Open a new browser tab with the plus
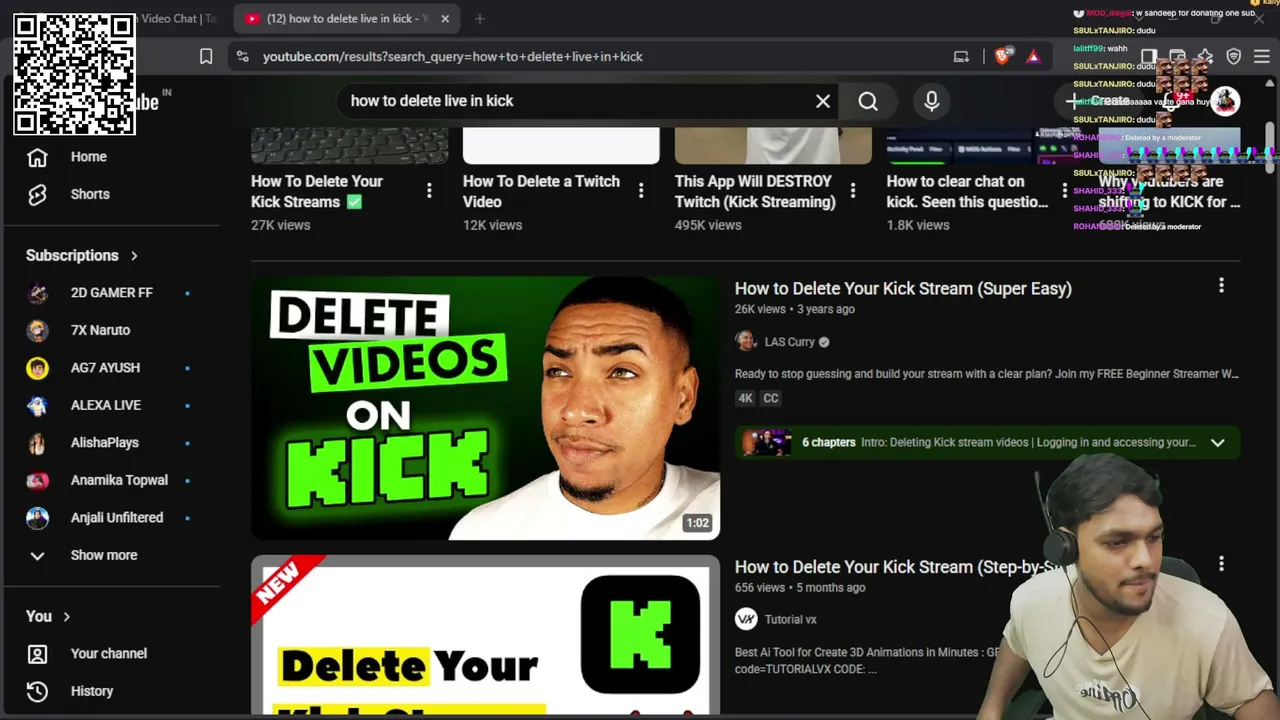This screenshot has width=1280, height=720. click(480, 19)
